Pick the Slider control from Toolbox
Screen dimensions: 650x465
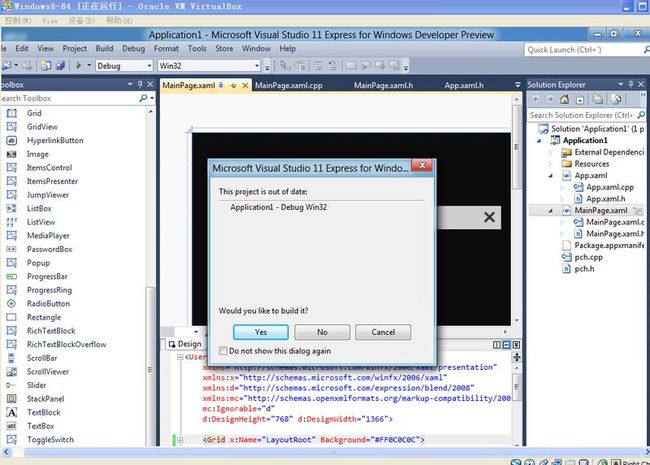(36, 385)
